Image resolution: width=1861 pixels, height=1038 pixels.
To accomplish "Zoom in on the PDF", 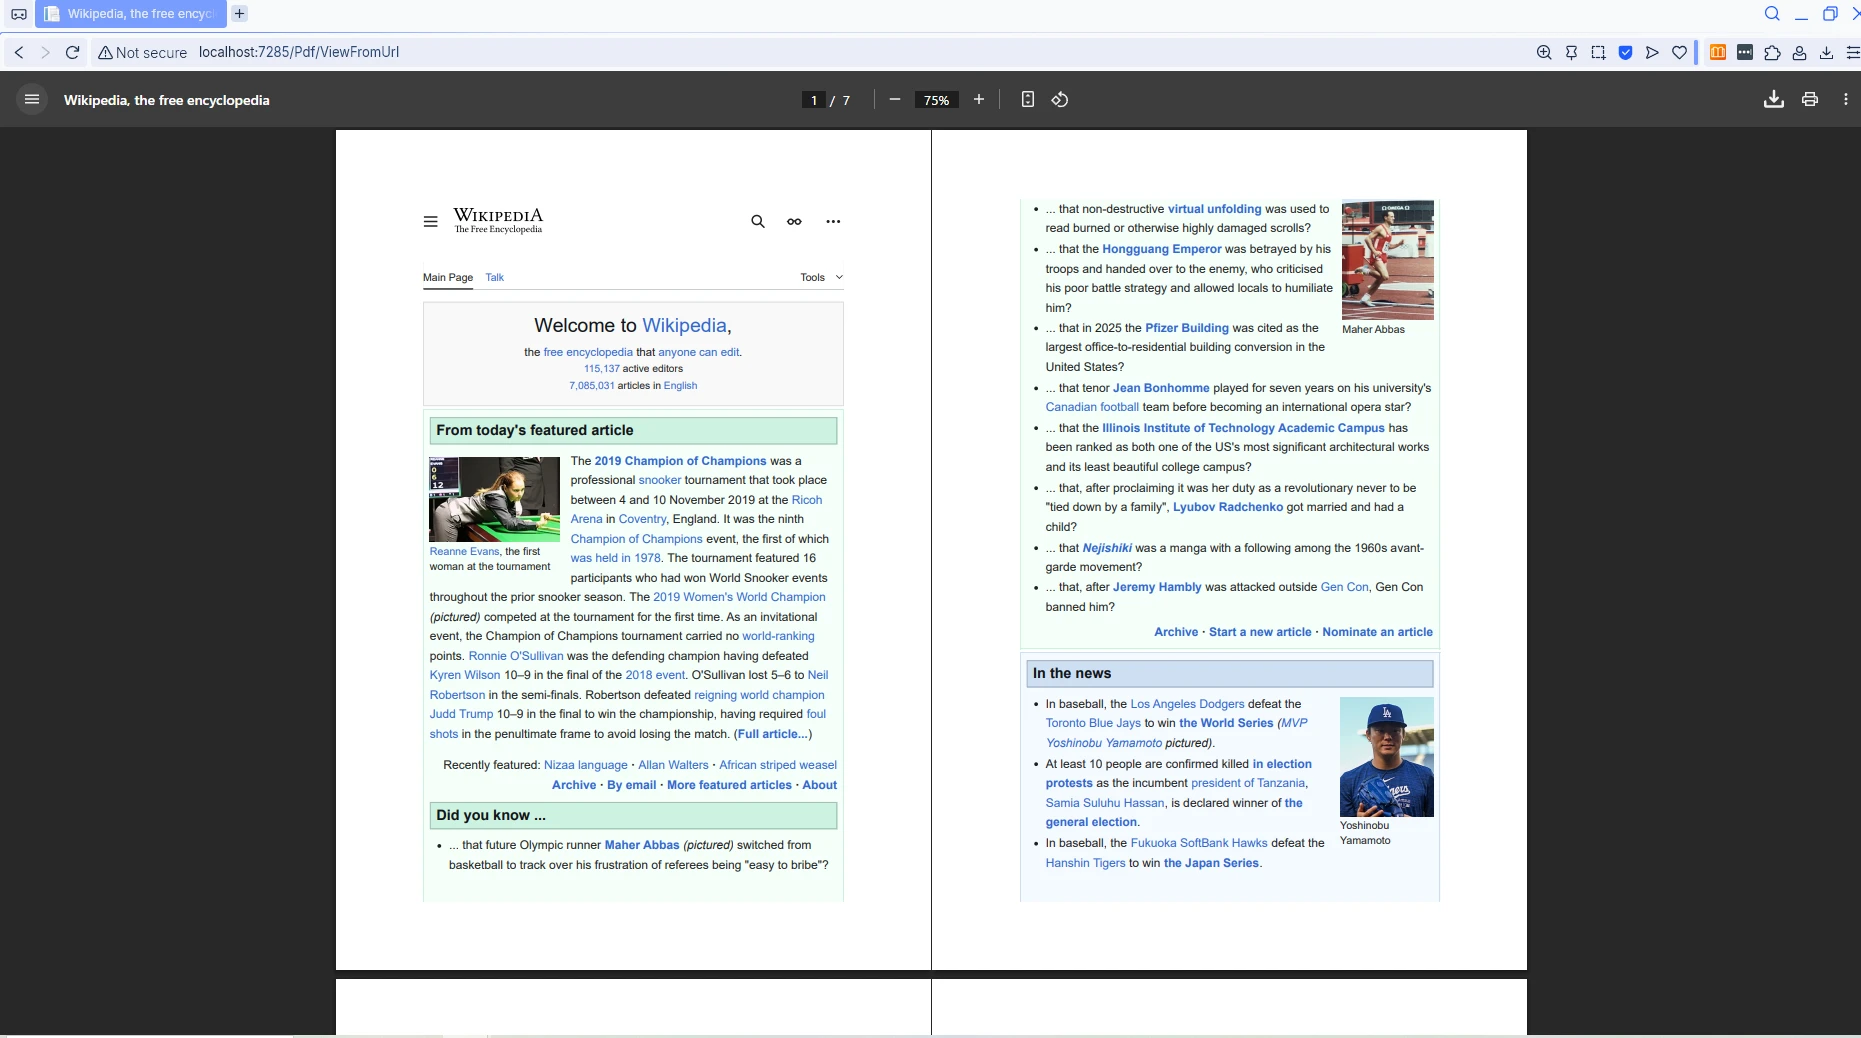I will (x=978, y=100).
